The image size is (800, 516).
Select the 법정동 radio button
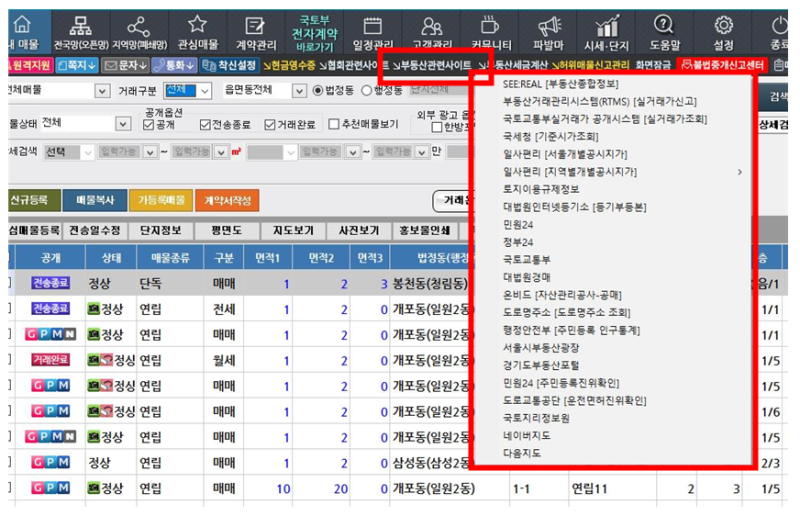click(x=317, y=90)
